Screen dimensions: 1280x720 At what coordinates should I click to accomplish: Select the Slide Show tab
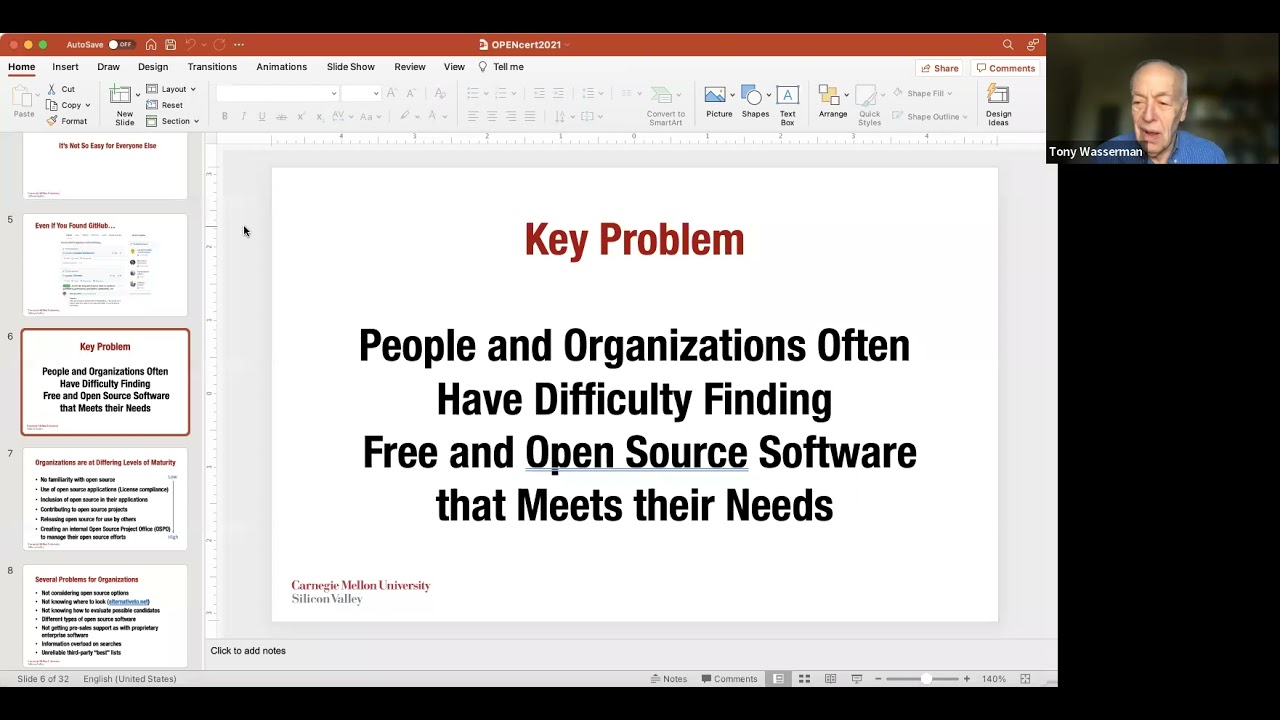point(351,67)
